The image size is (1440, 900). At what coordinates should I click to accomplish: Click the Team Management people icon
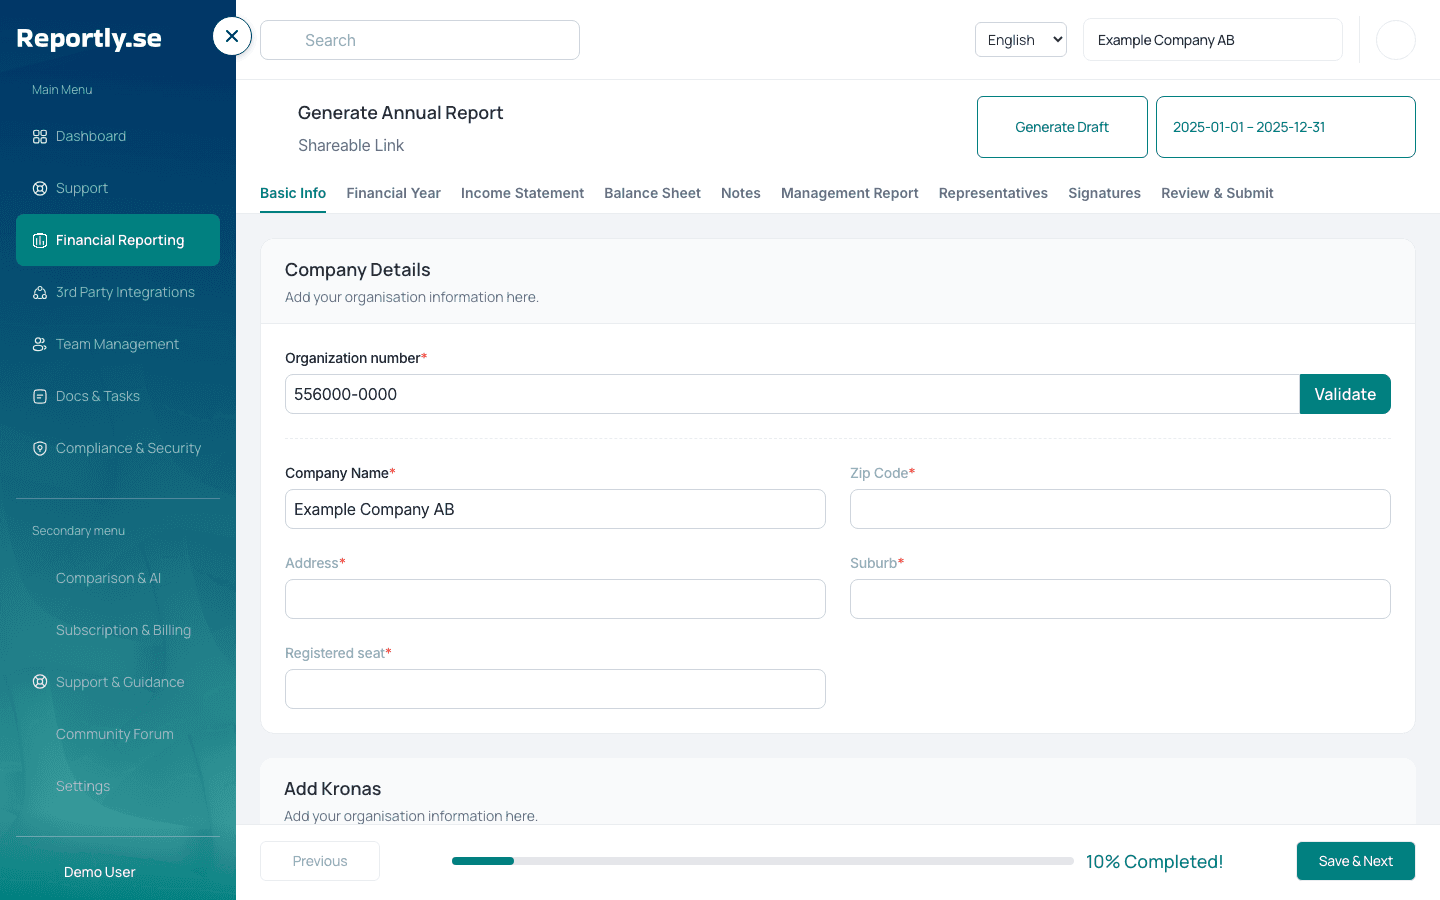pyautogui.click(x=40, y=344)
